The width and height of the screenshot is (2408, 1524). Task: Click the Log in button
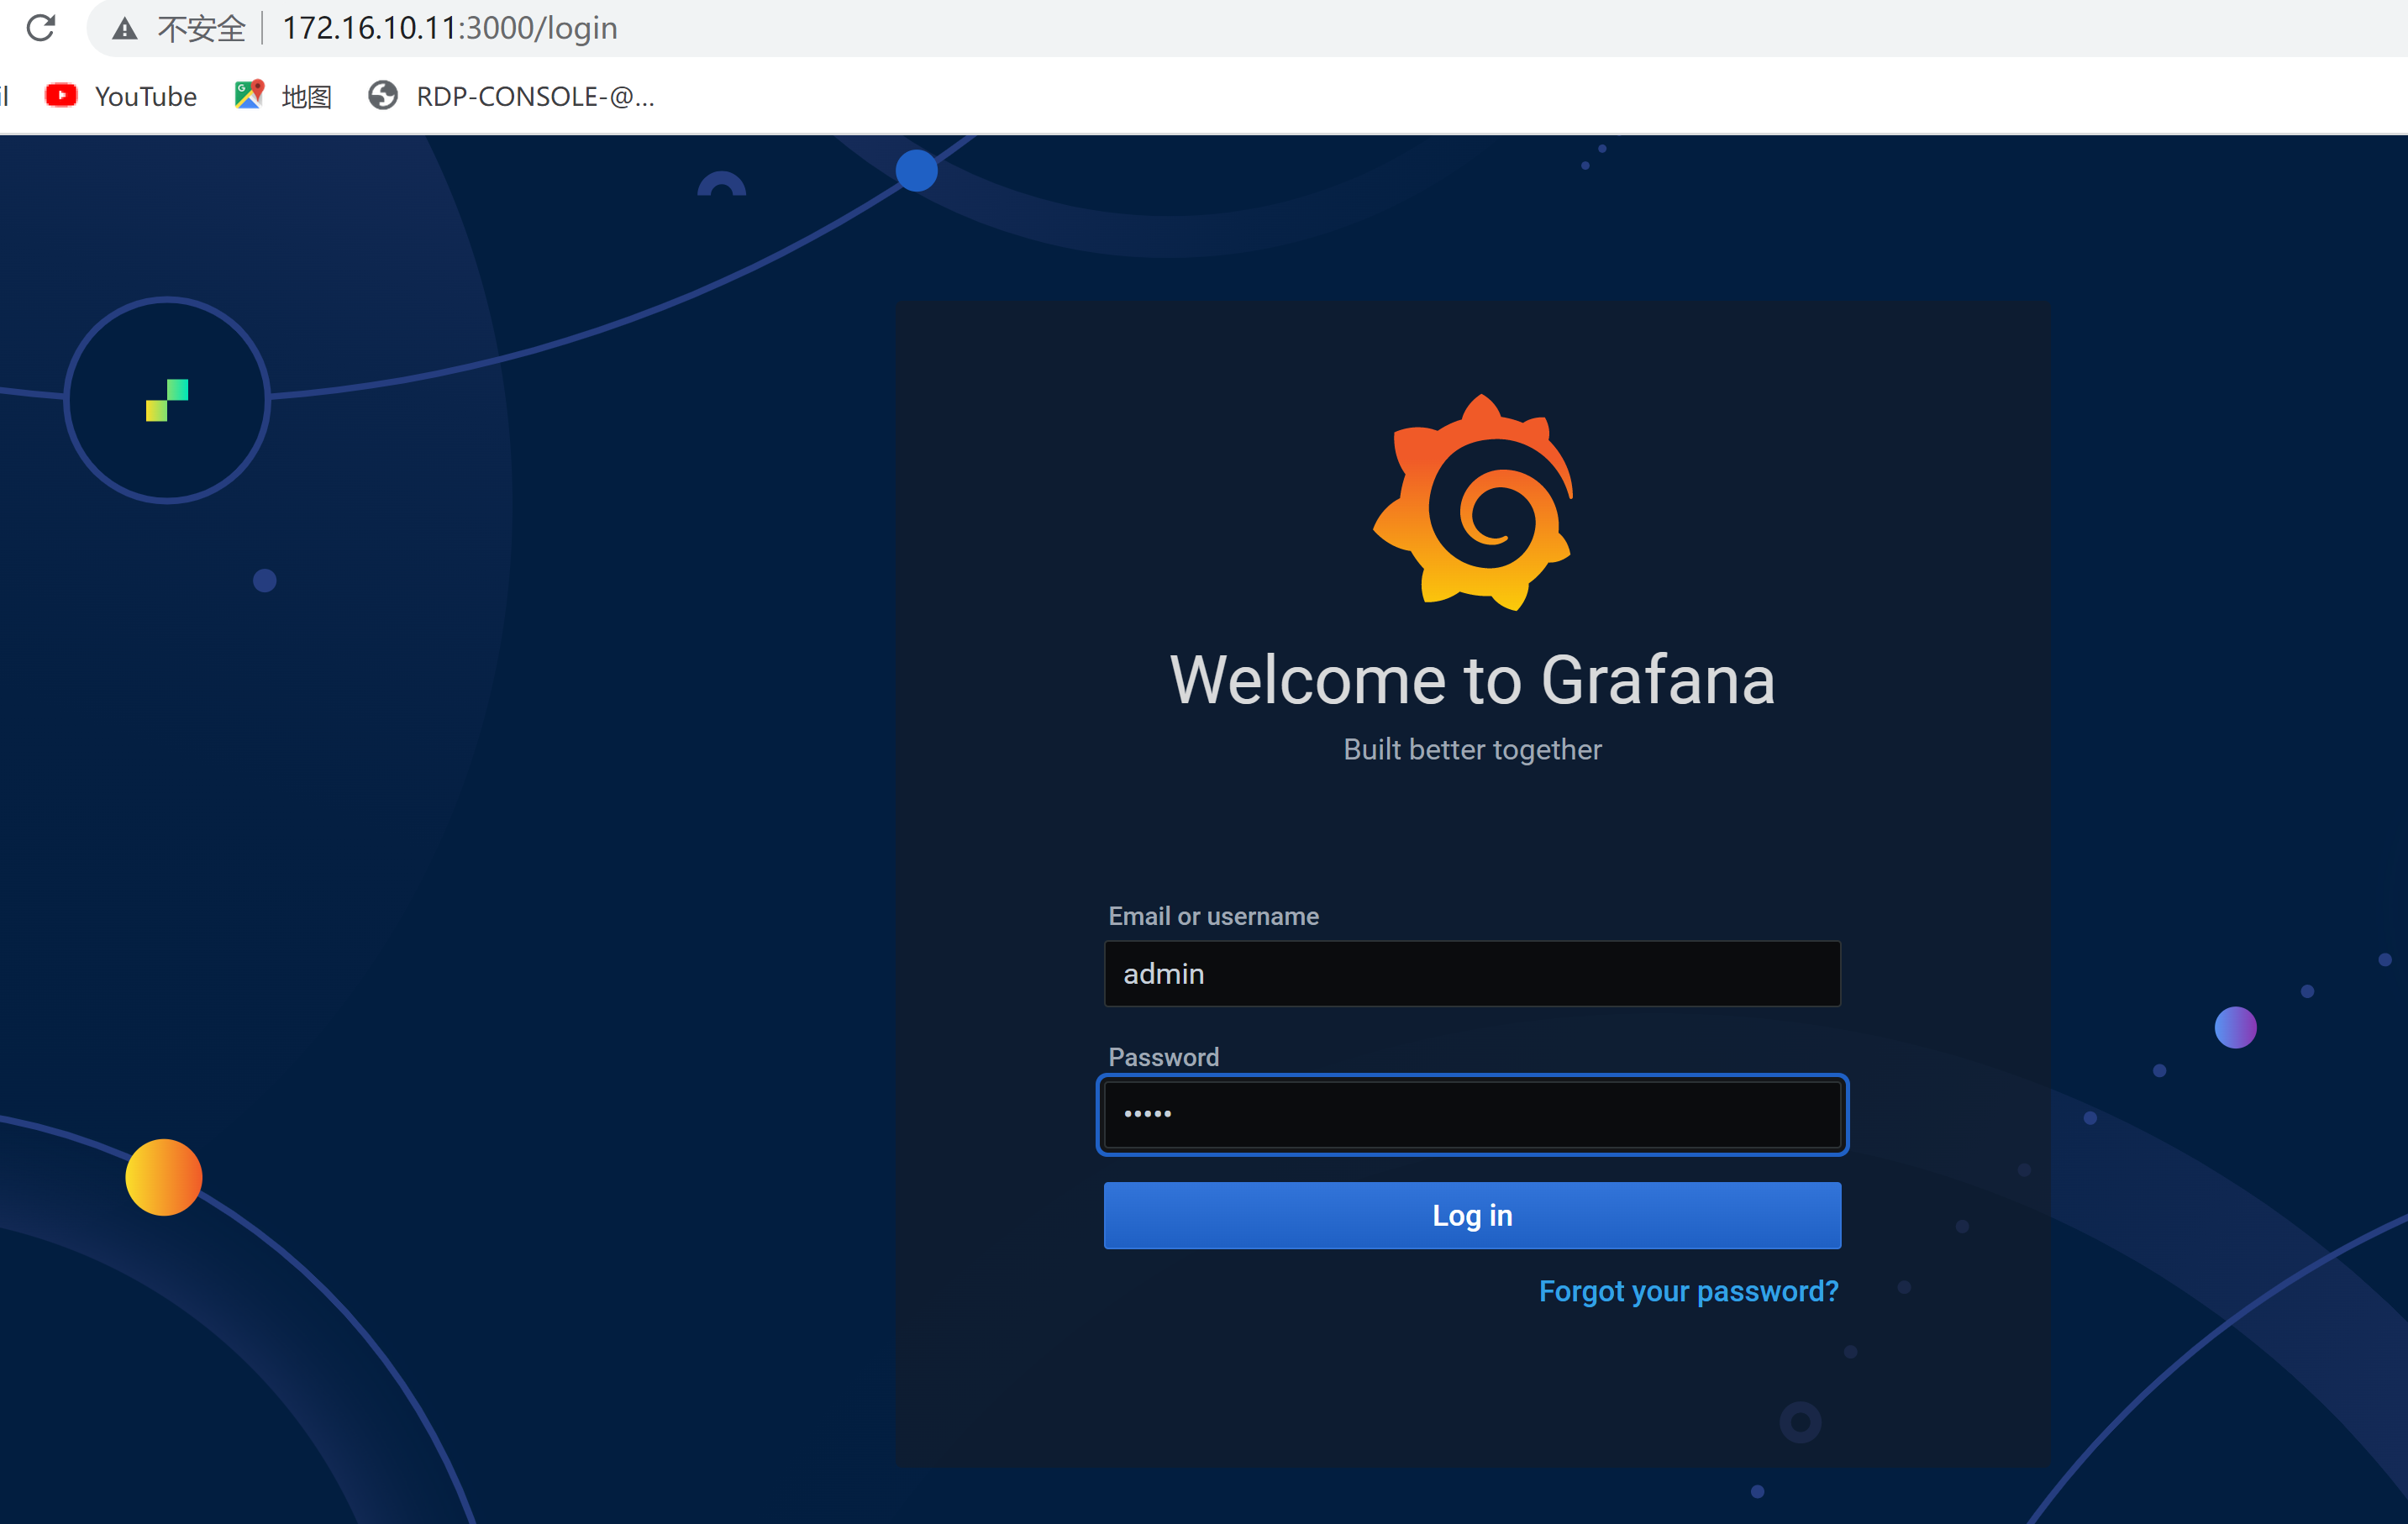click(1472, 1215)
